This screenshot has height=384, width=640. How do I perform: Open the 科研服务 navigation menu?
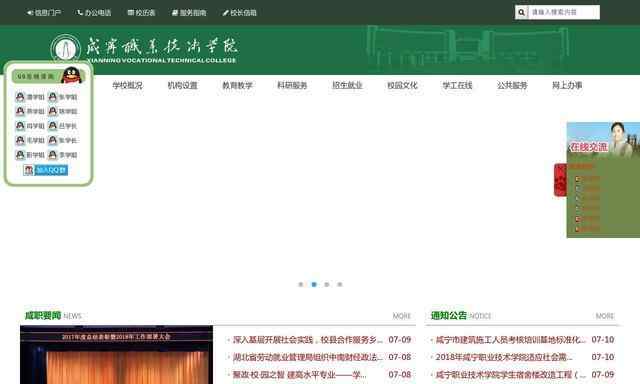click(x=292, y=85)
